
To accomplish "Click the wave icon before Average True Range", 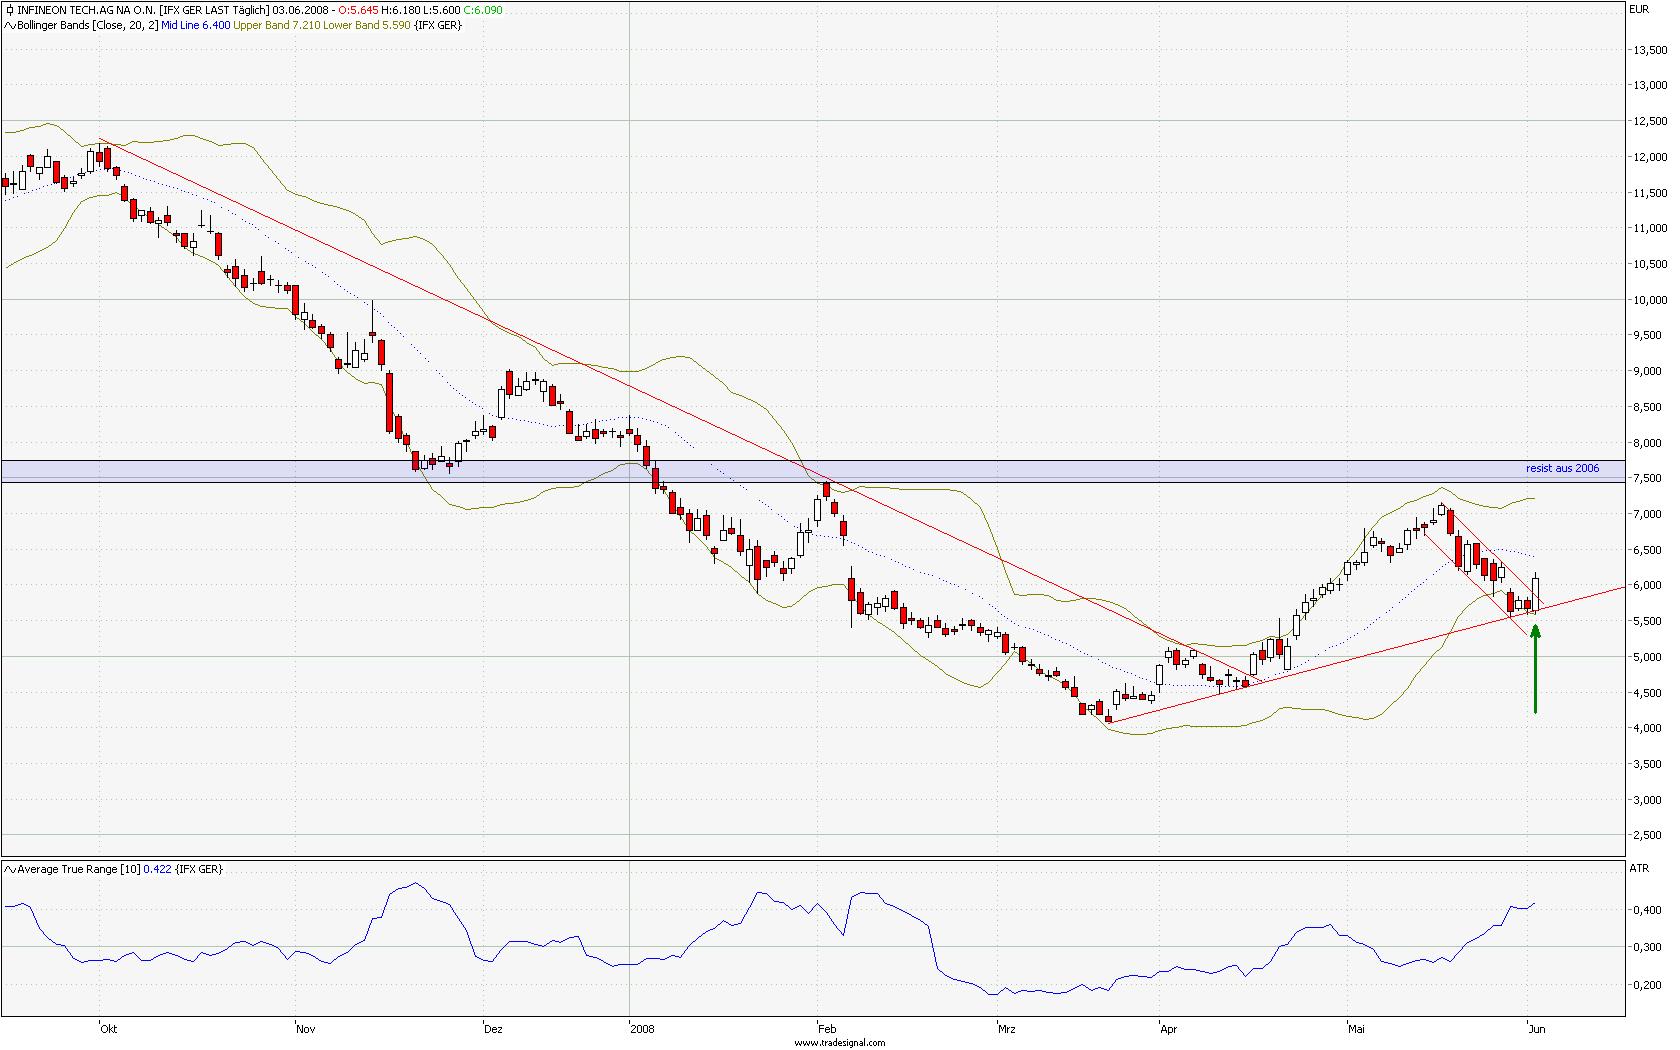I will (x=9, y=869).
